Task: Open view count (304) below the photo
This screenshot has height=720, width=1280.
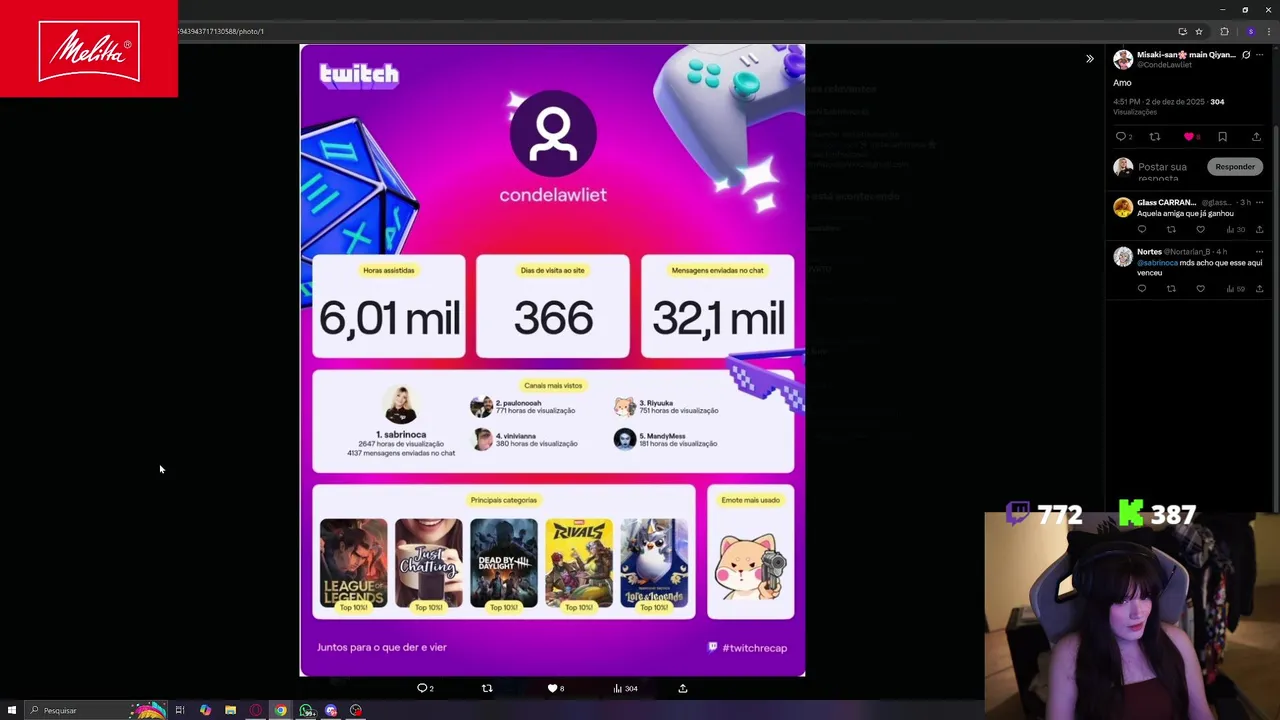Action: point(625,688)
